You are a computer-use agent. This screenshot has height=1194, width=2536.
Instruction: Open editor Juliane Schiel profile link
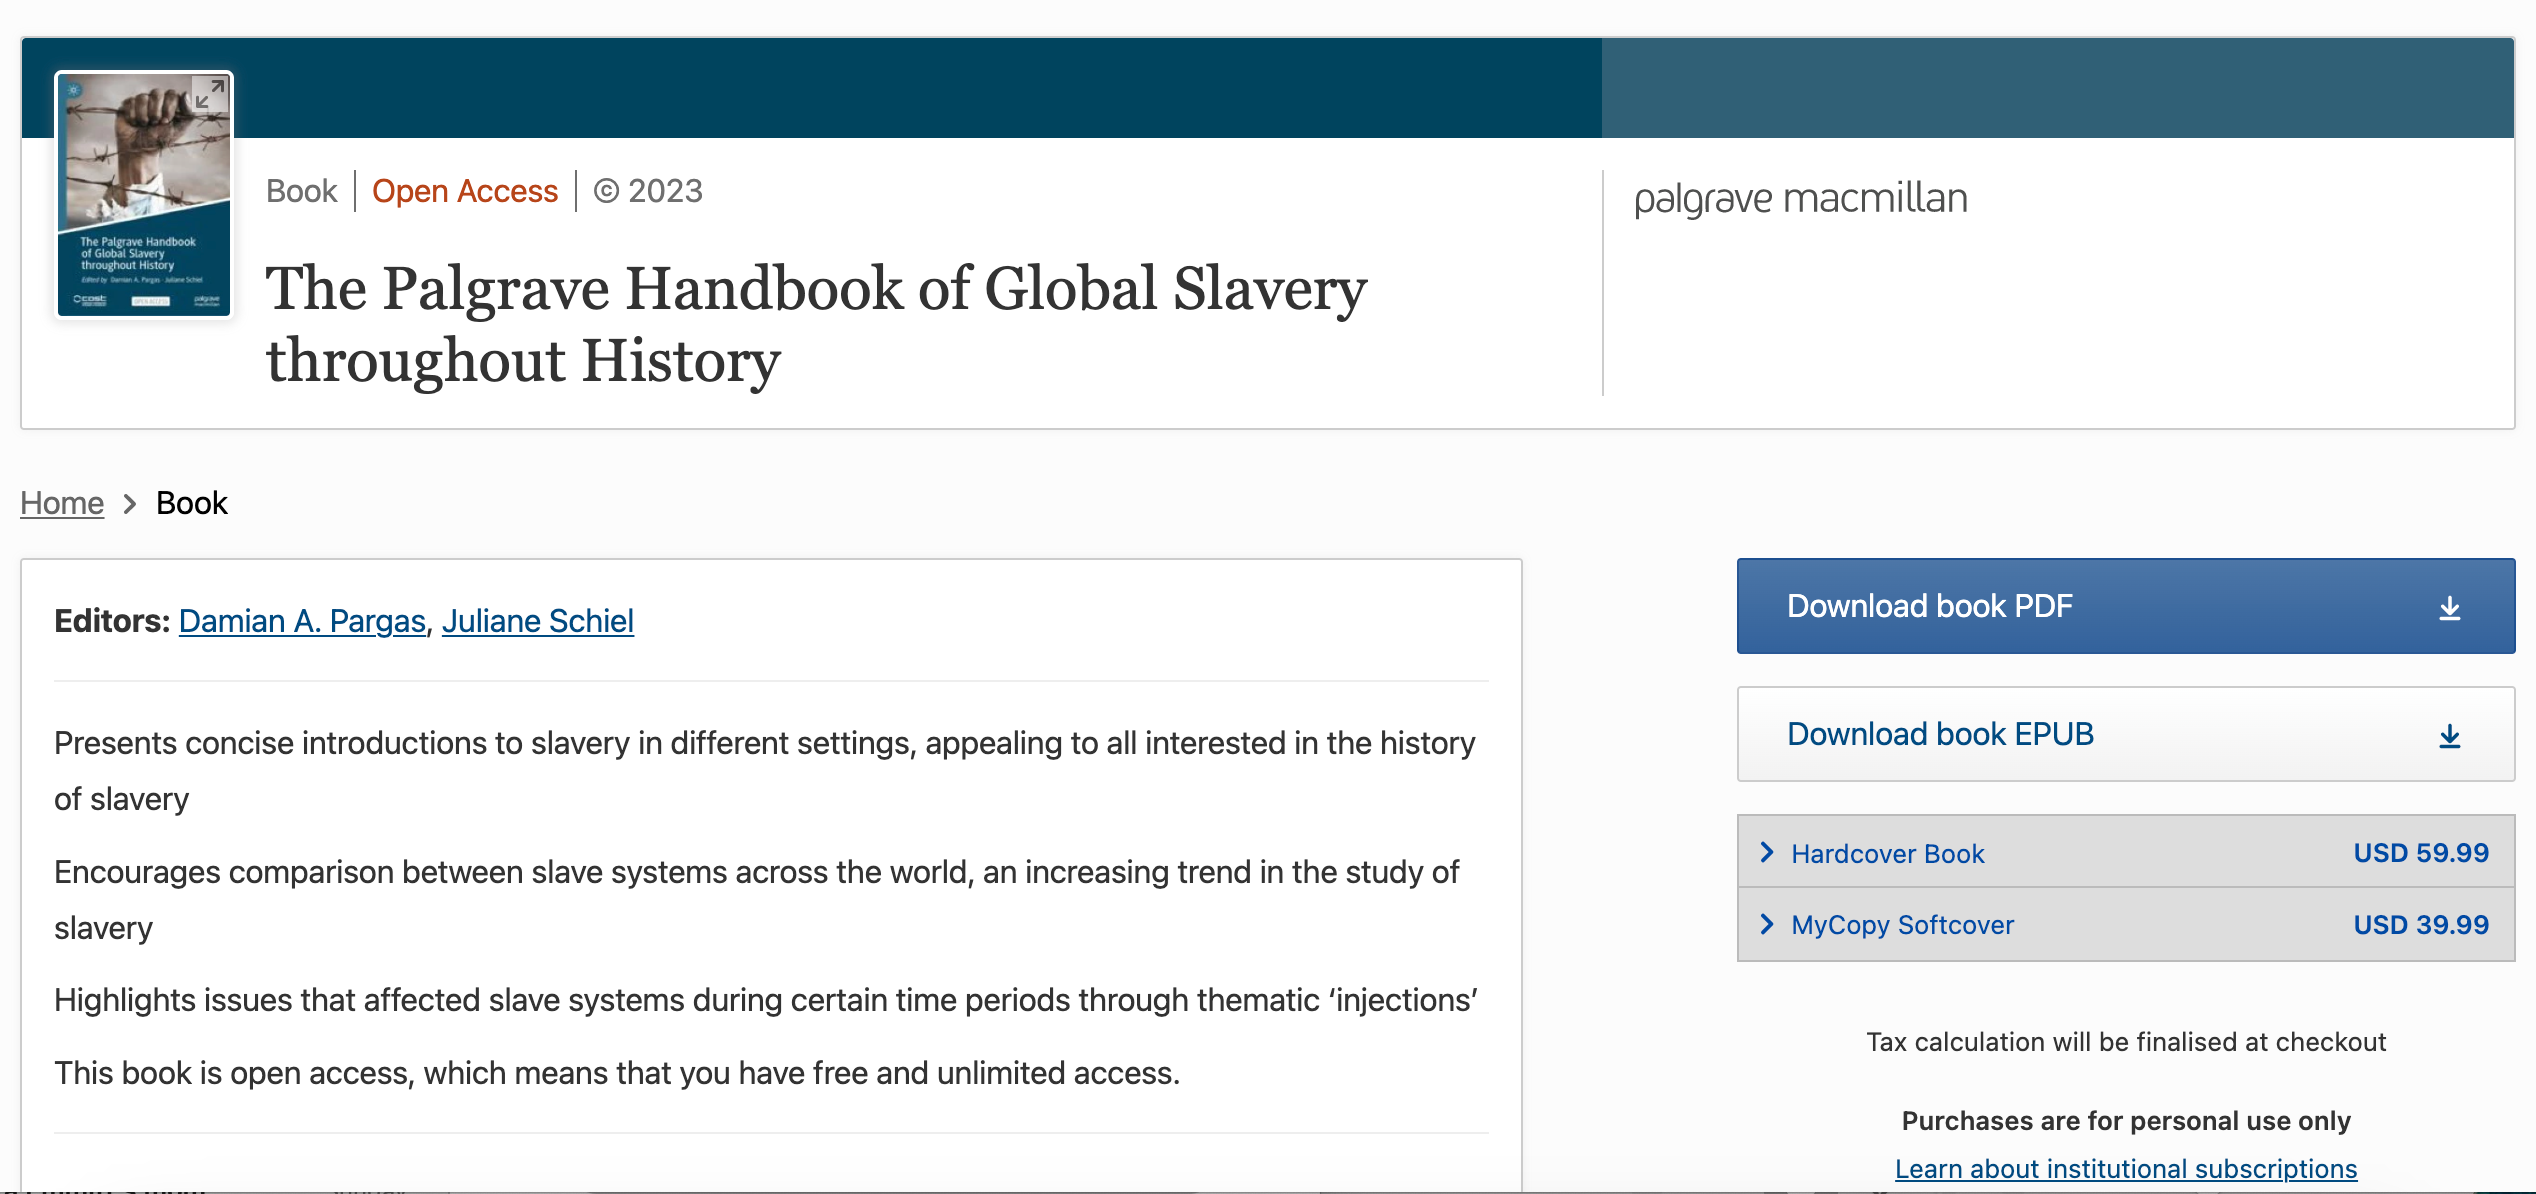point(538,621)
